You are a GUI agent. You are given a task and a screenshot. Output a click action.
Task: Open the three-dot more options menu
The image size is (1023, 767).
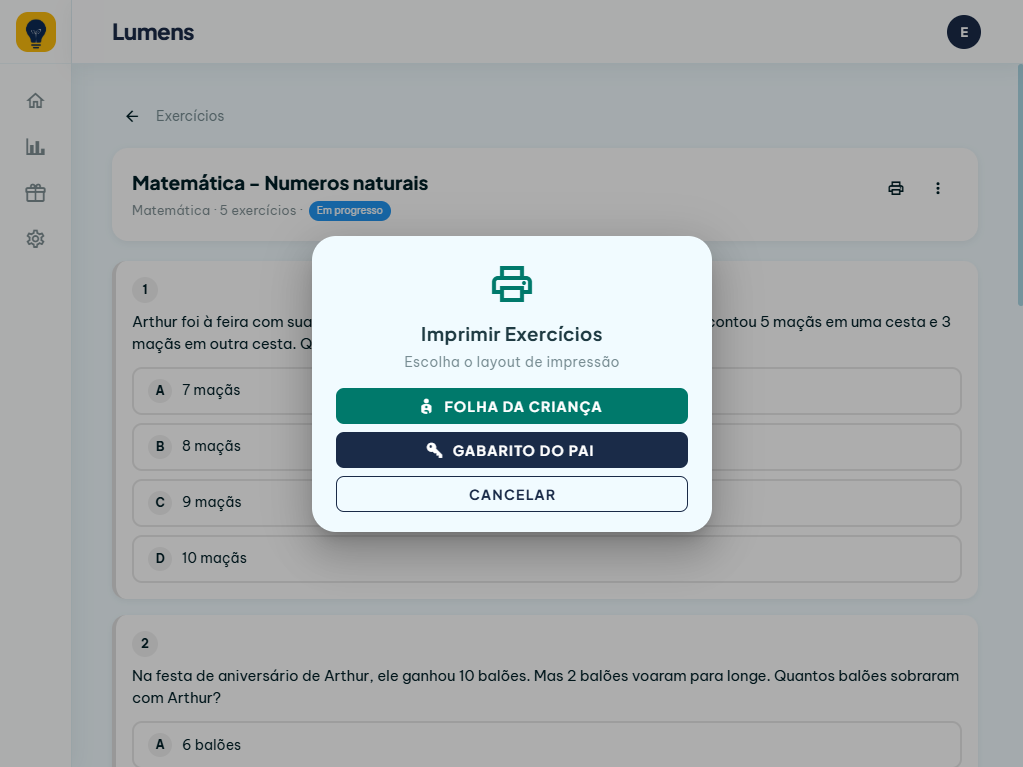938,188
